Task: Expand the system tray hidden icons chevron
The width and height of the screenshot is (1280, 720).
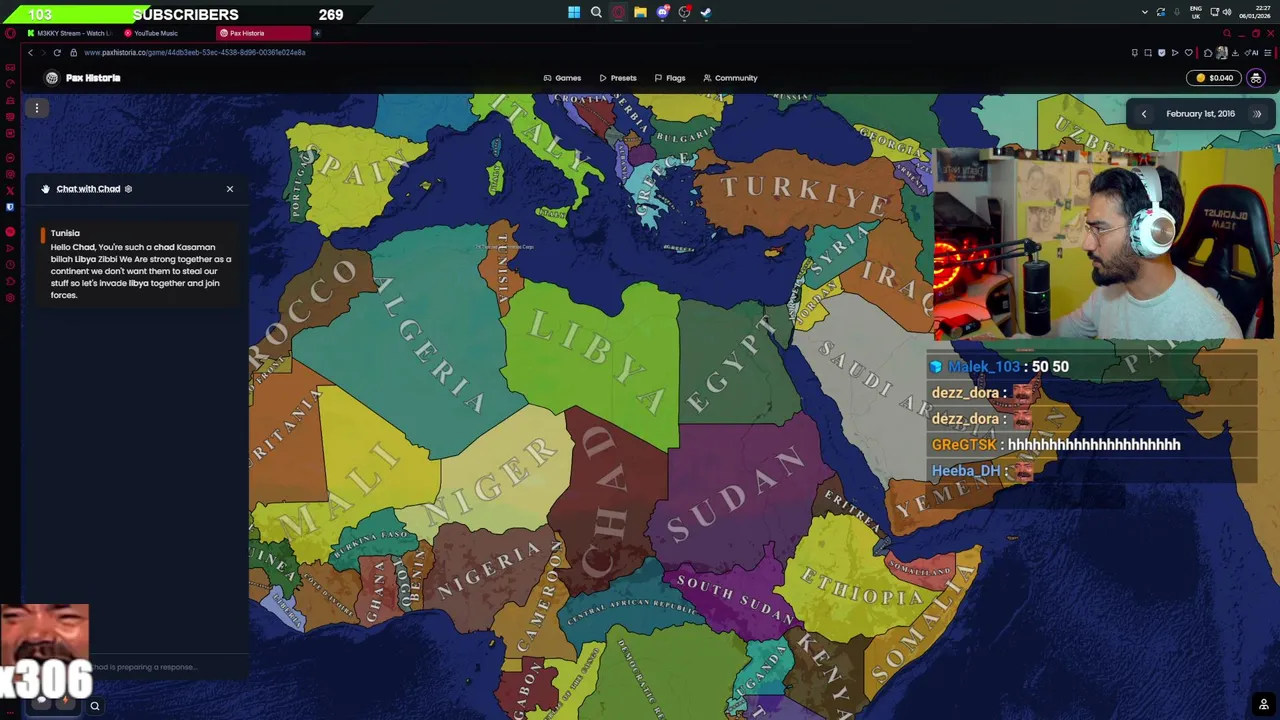Action: pos(1145,13)
